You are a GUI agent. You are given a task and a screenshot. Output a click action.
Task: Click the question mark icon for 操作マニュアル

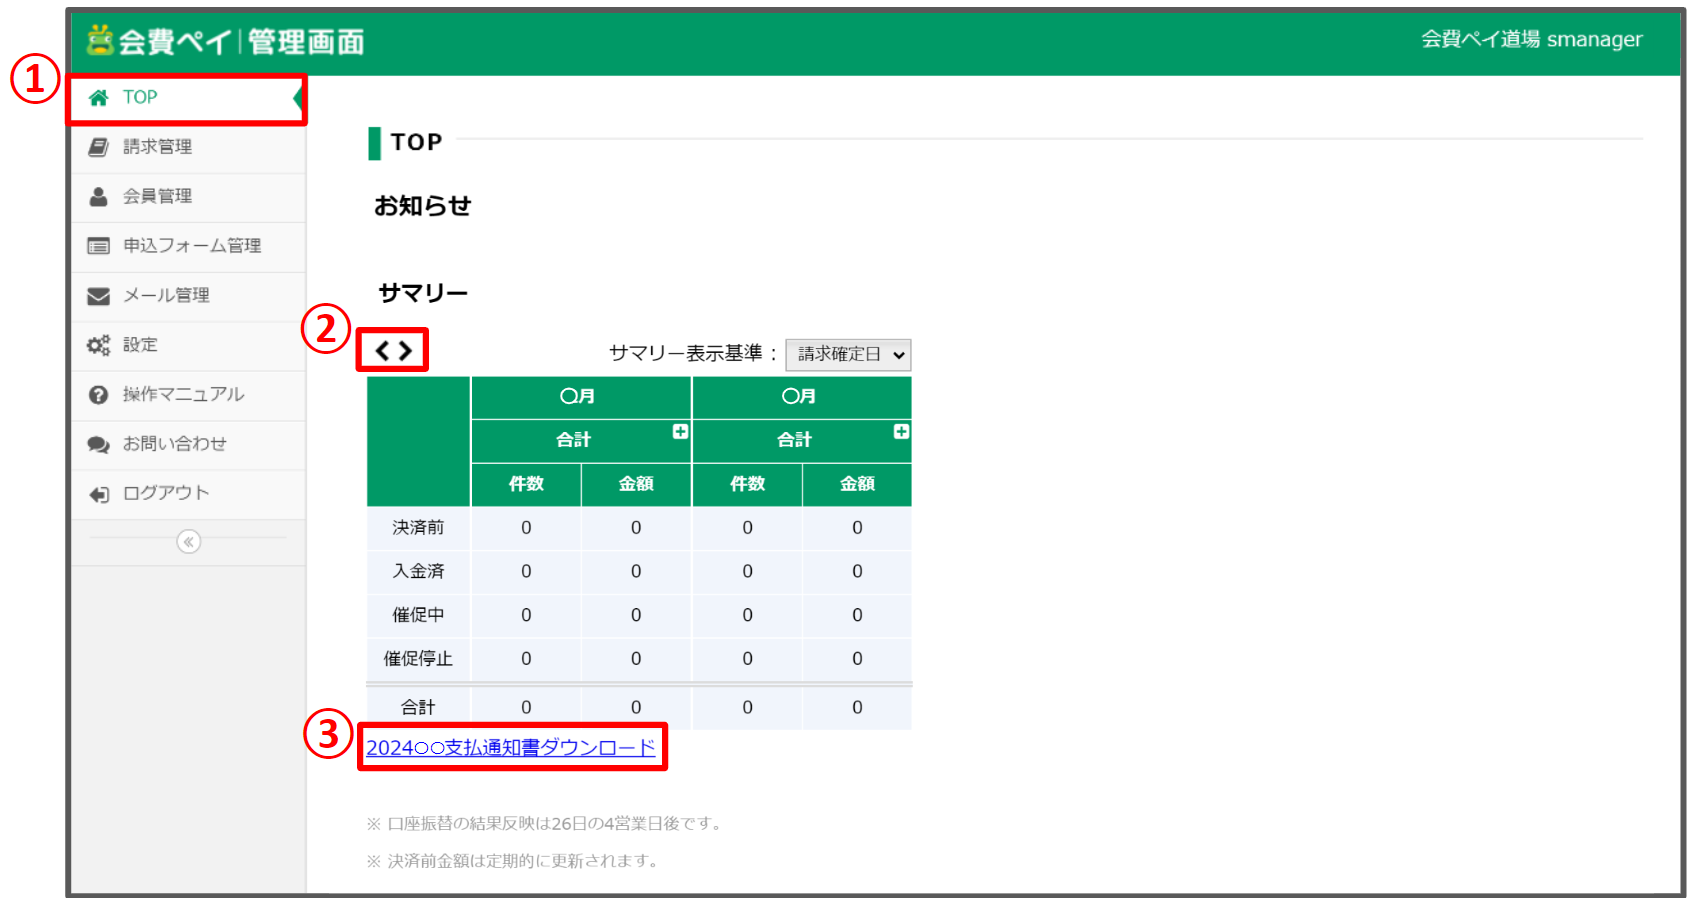tap(98, 395)
